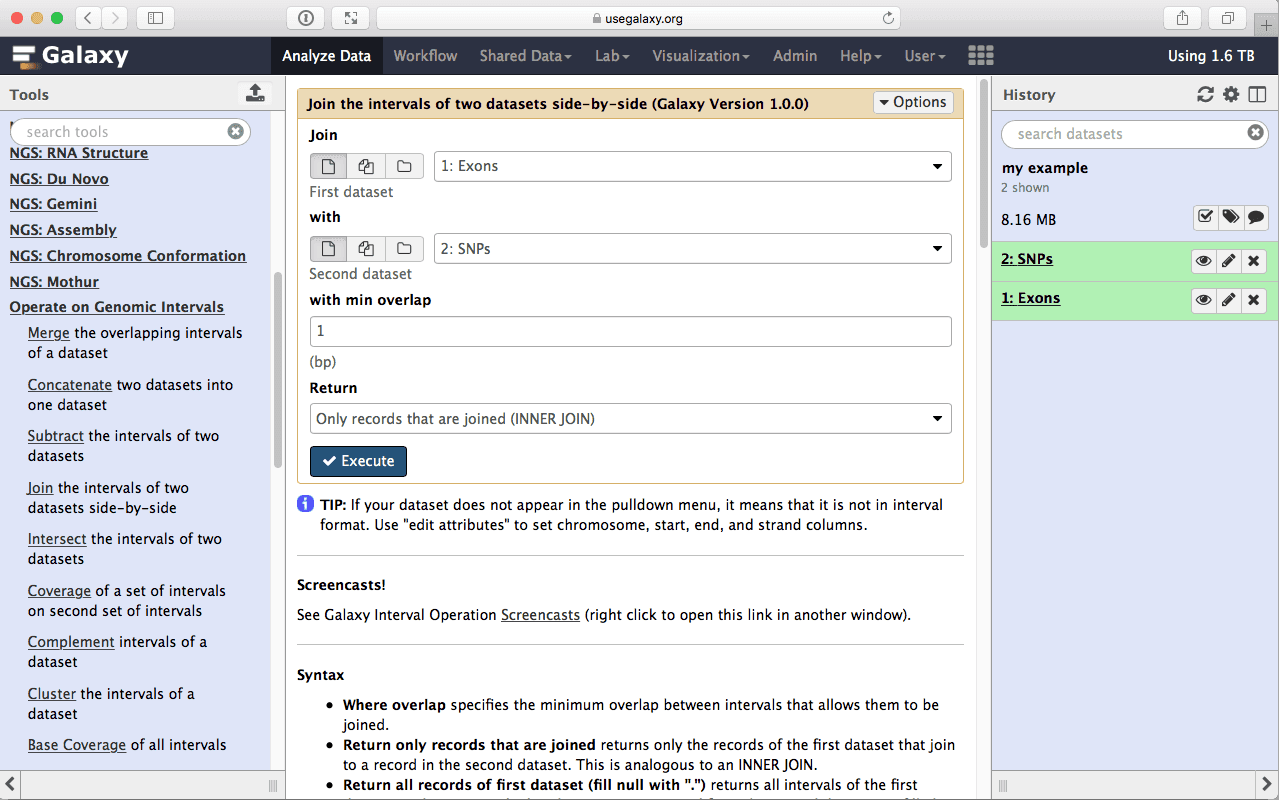Open history options gear icon
This screenshot has height=800, width=1279.
[x=1231, y=95]
